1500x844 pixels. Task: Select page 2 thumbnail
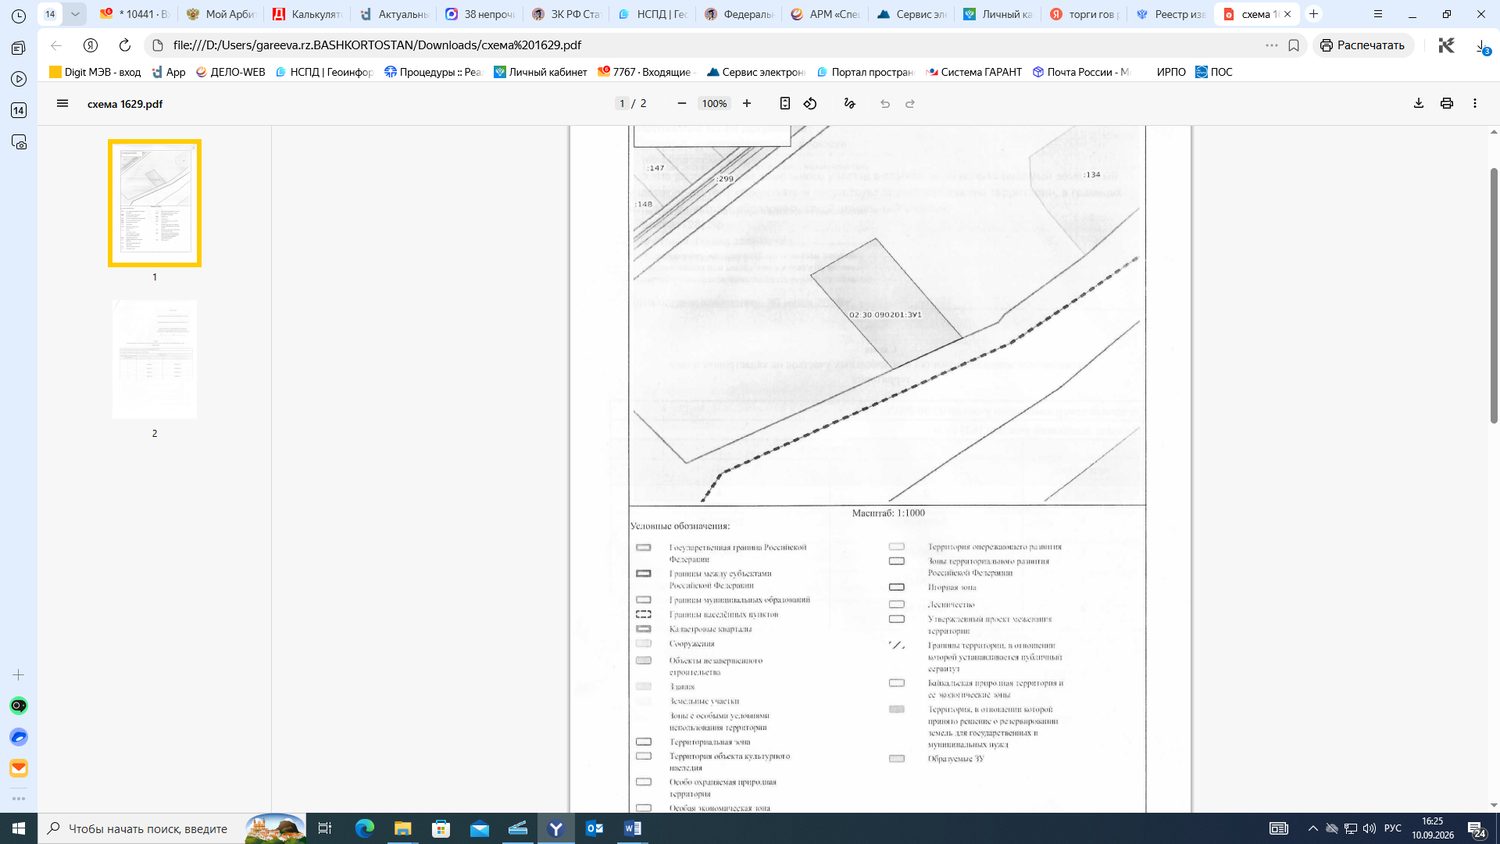coord(154,359)
